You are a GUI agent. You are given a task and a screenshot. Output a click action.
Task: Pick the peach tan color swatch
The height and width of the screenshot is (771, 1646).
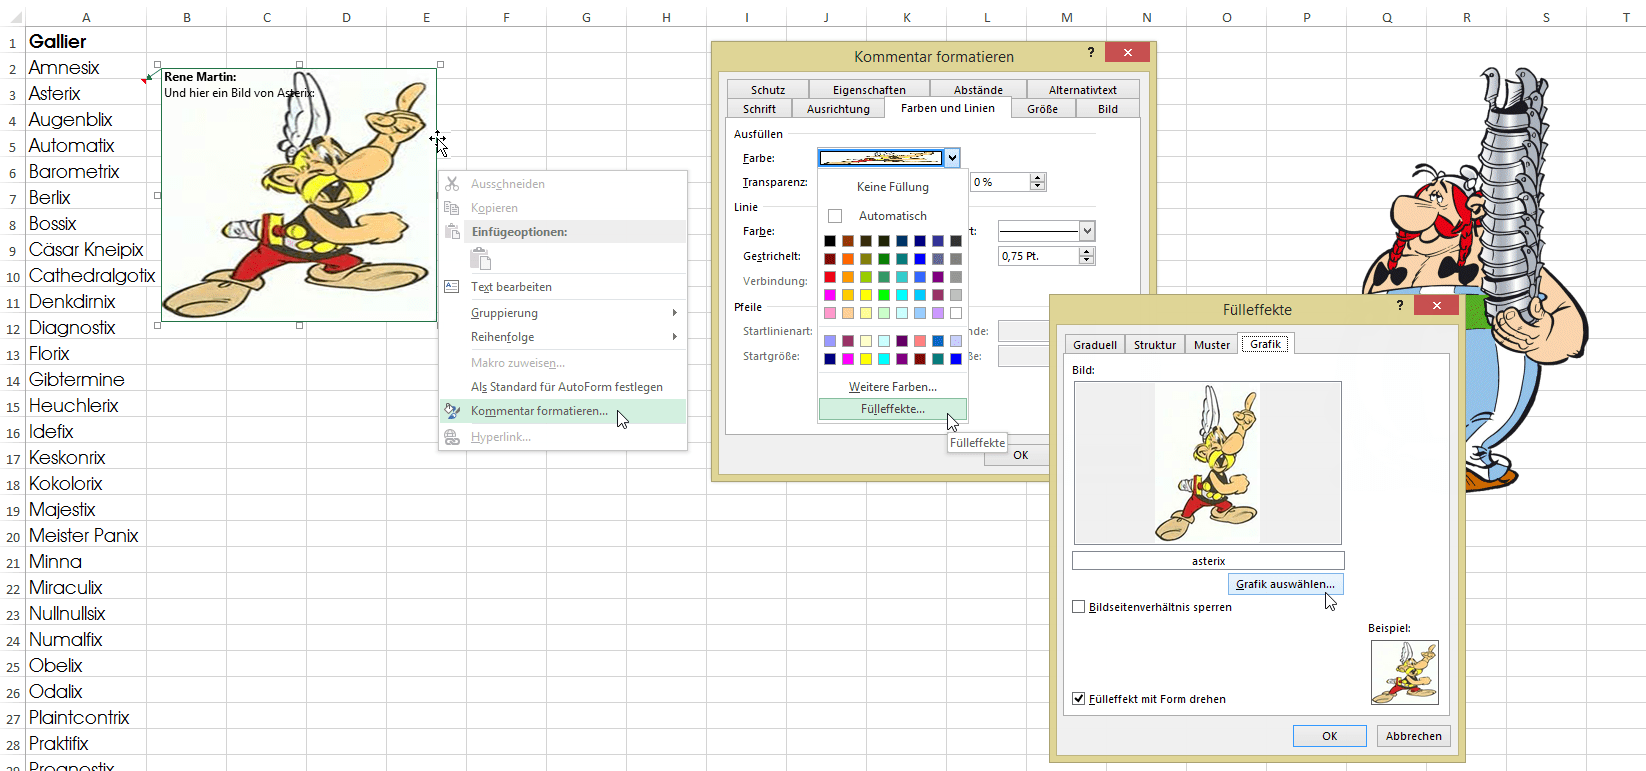coord(848,313)
